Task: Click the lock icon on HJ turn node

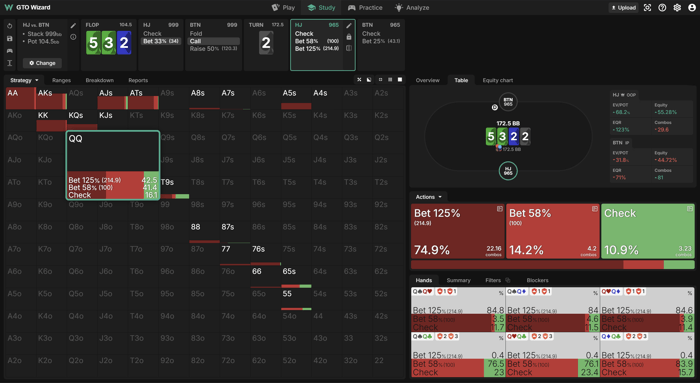Action: click(349, 37)
